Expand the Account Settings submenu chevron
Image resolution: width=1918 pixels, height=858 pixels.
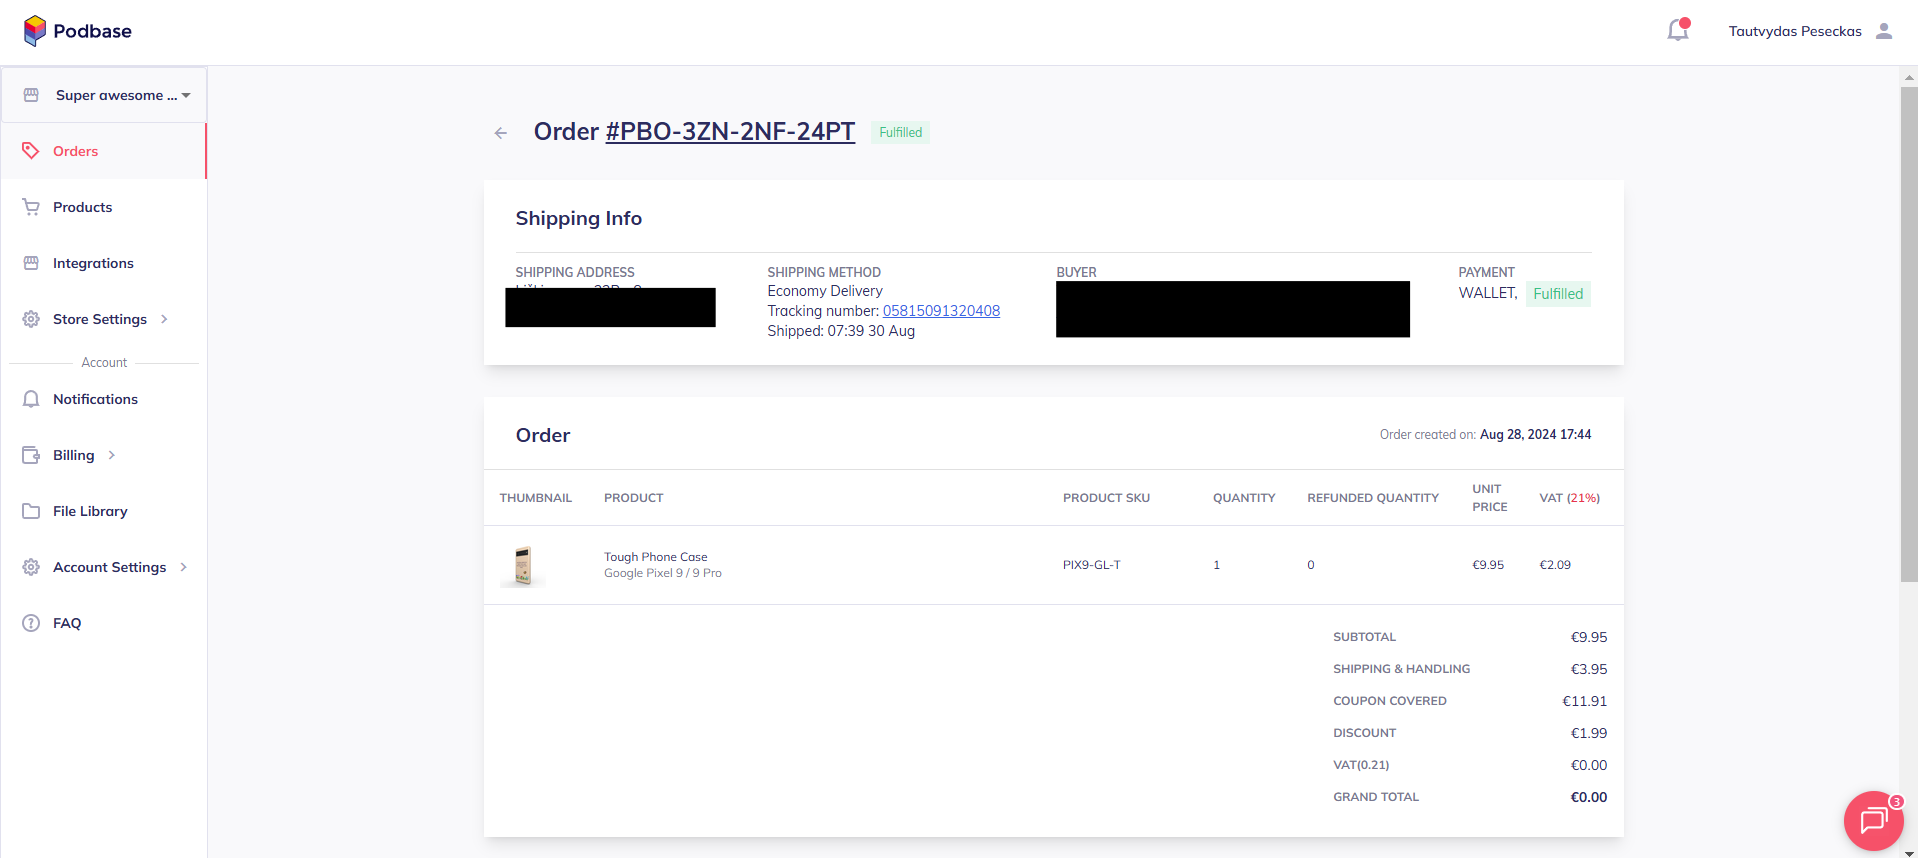click(x=184, y=567)
